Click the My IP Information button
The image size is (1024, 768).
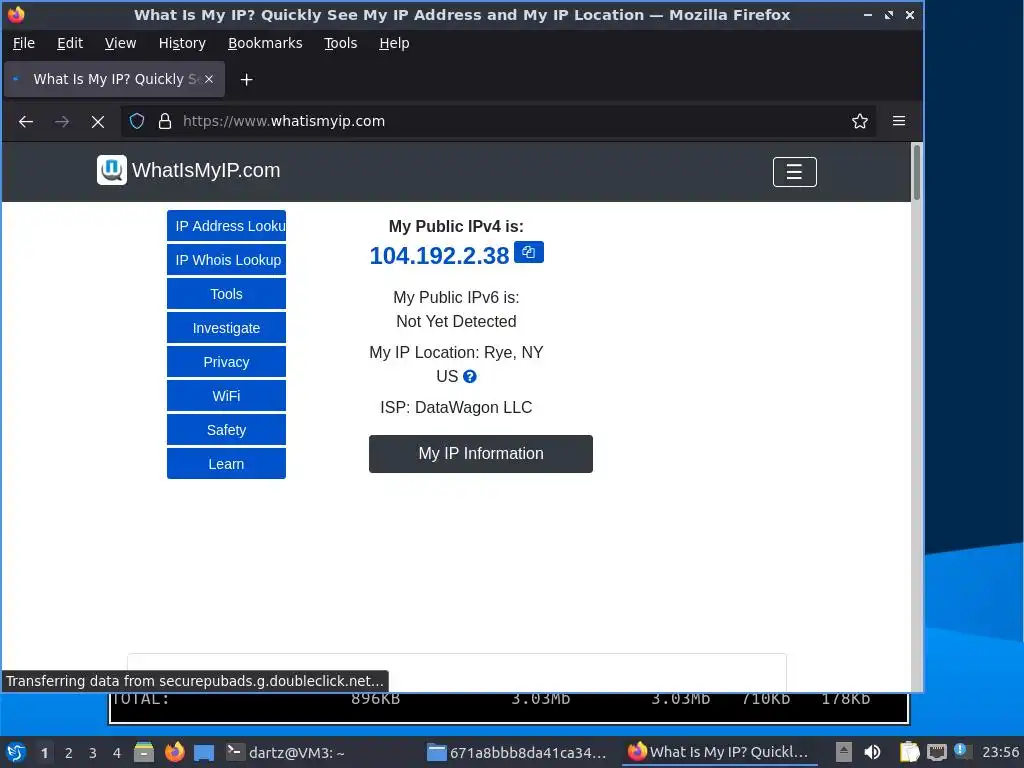[481, 454]
